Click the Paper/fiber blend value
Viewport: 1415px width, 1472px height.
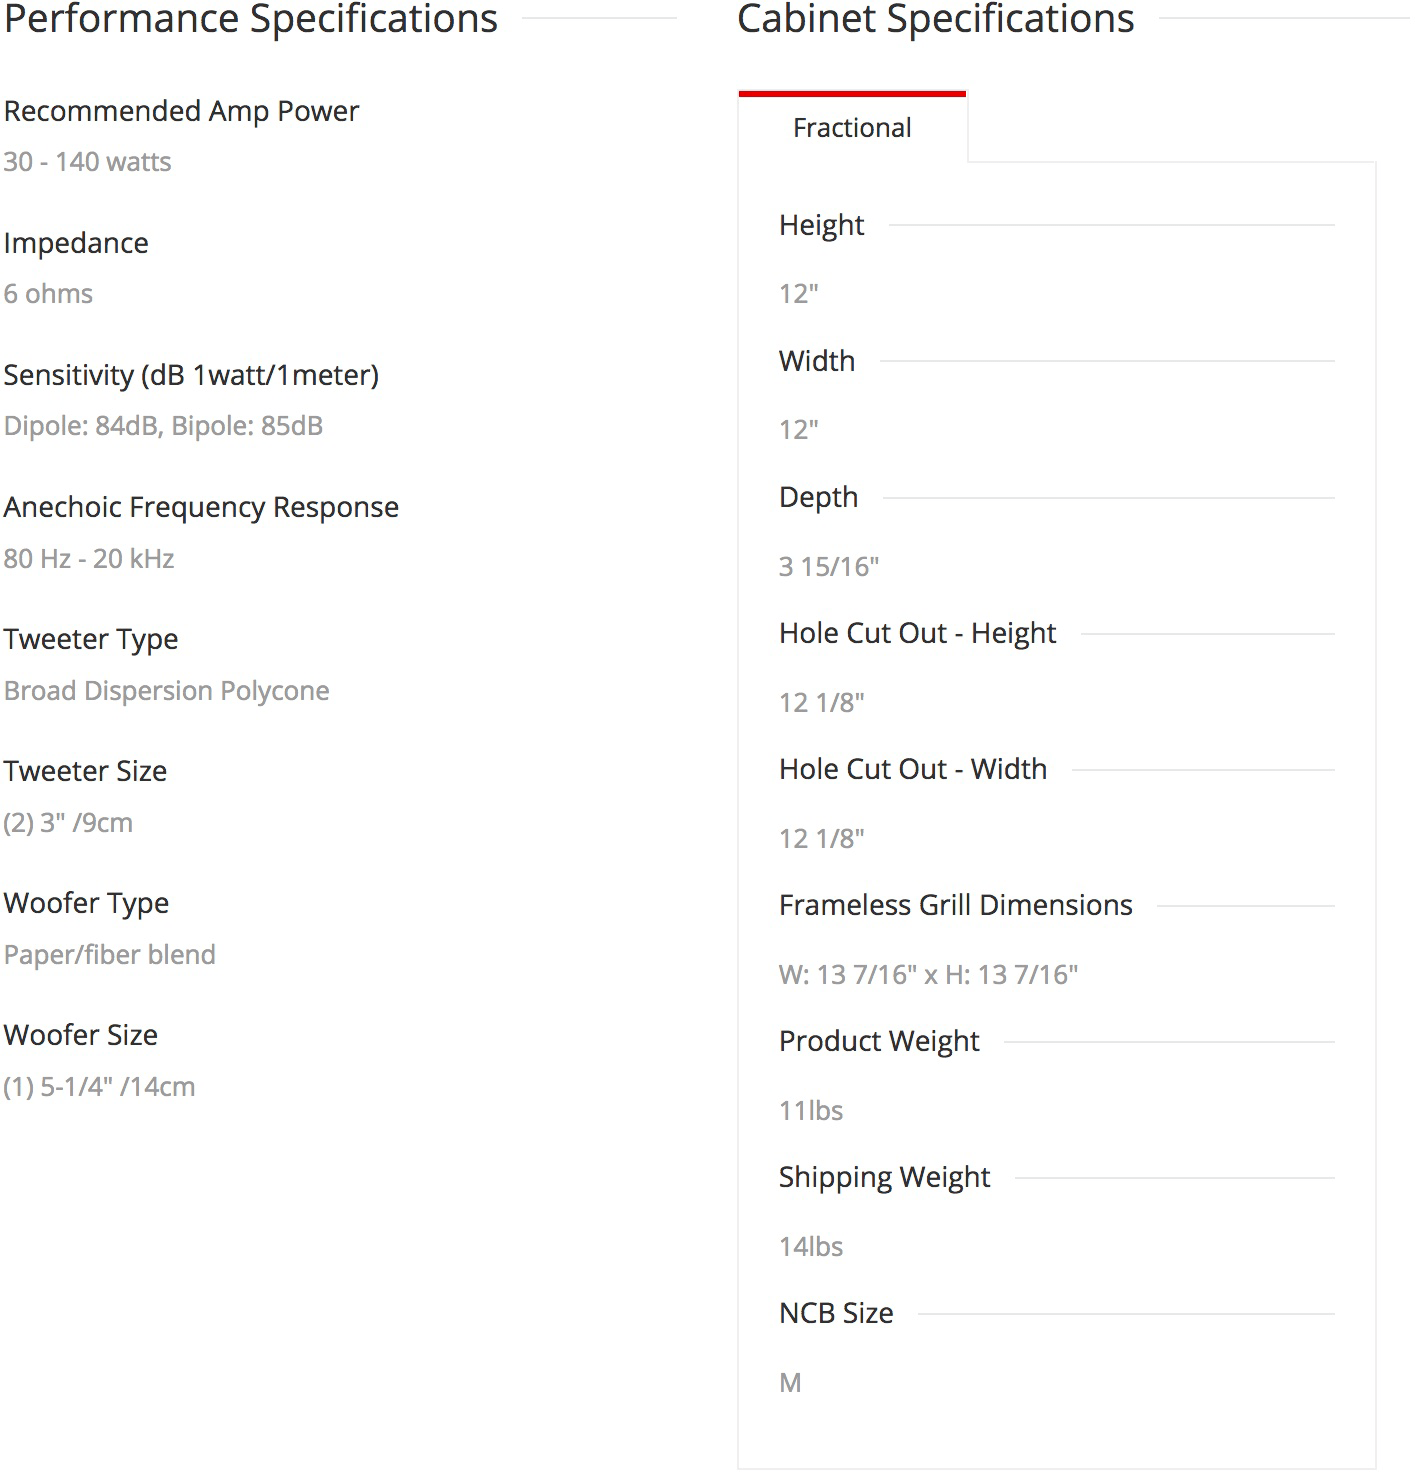tap(109, 955)
